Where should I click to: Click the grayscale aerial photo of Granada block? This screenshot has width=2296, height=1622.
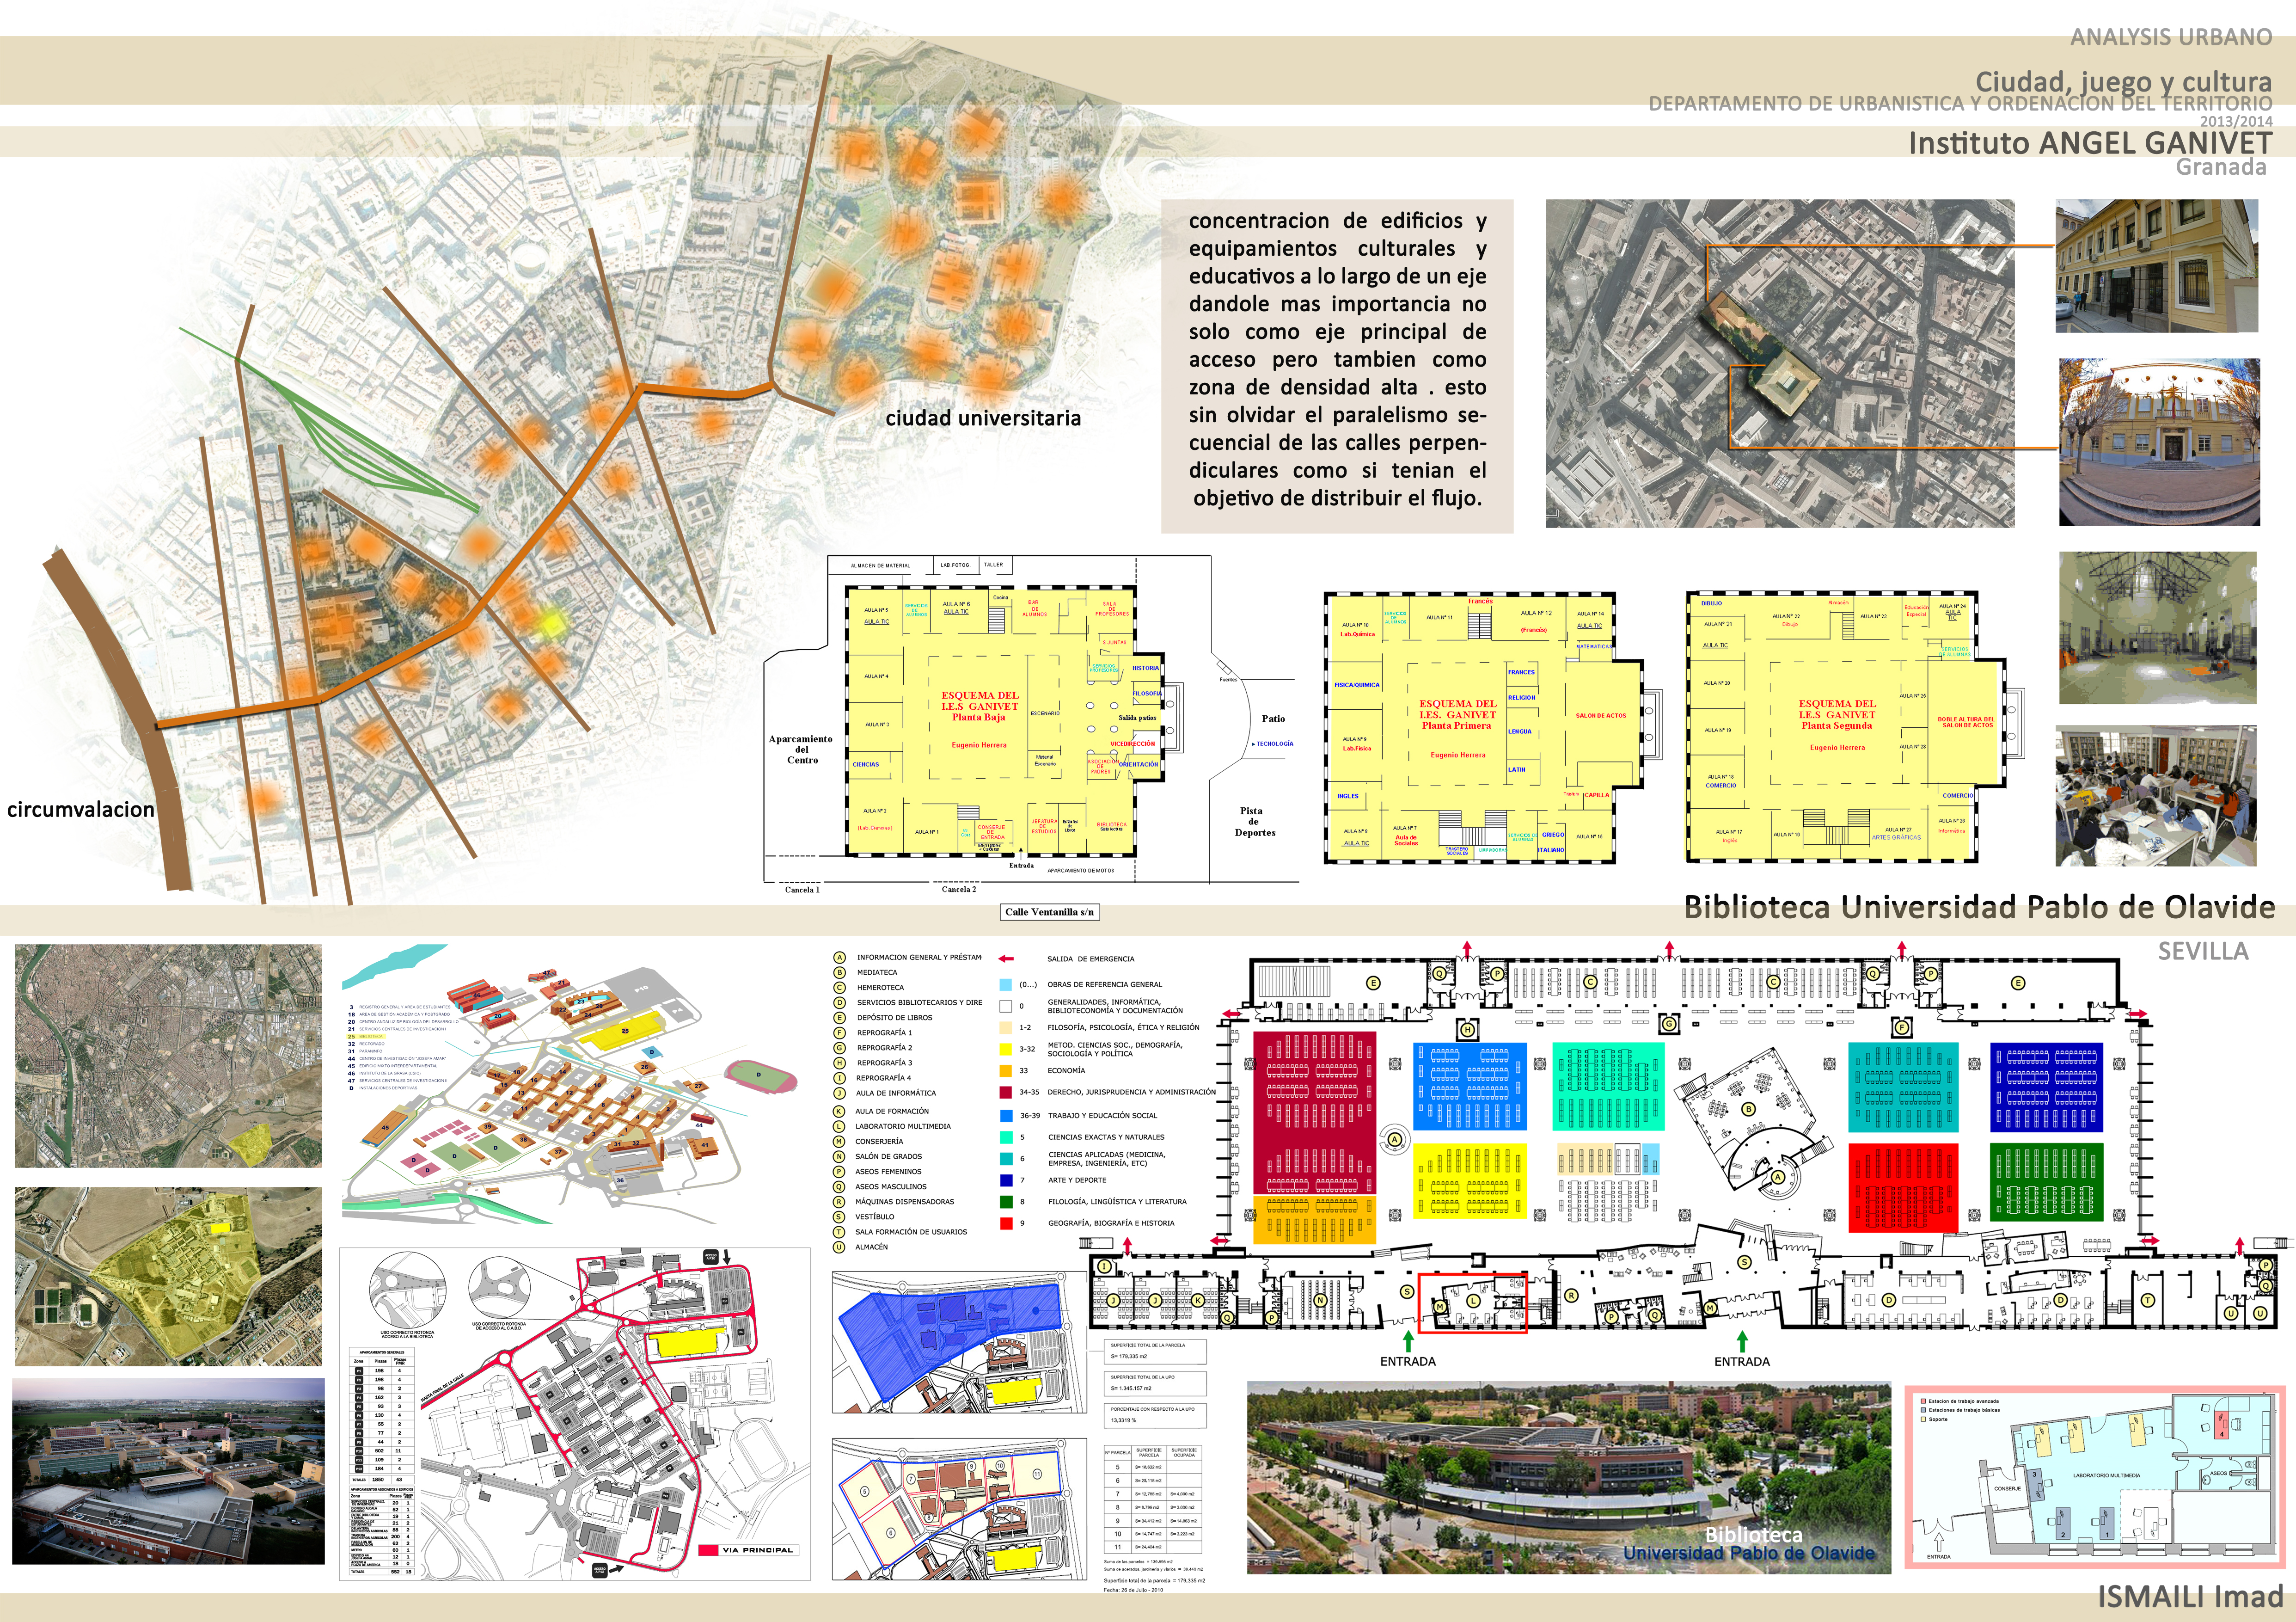[x=1780, y=363]
